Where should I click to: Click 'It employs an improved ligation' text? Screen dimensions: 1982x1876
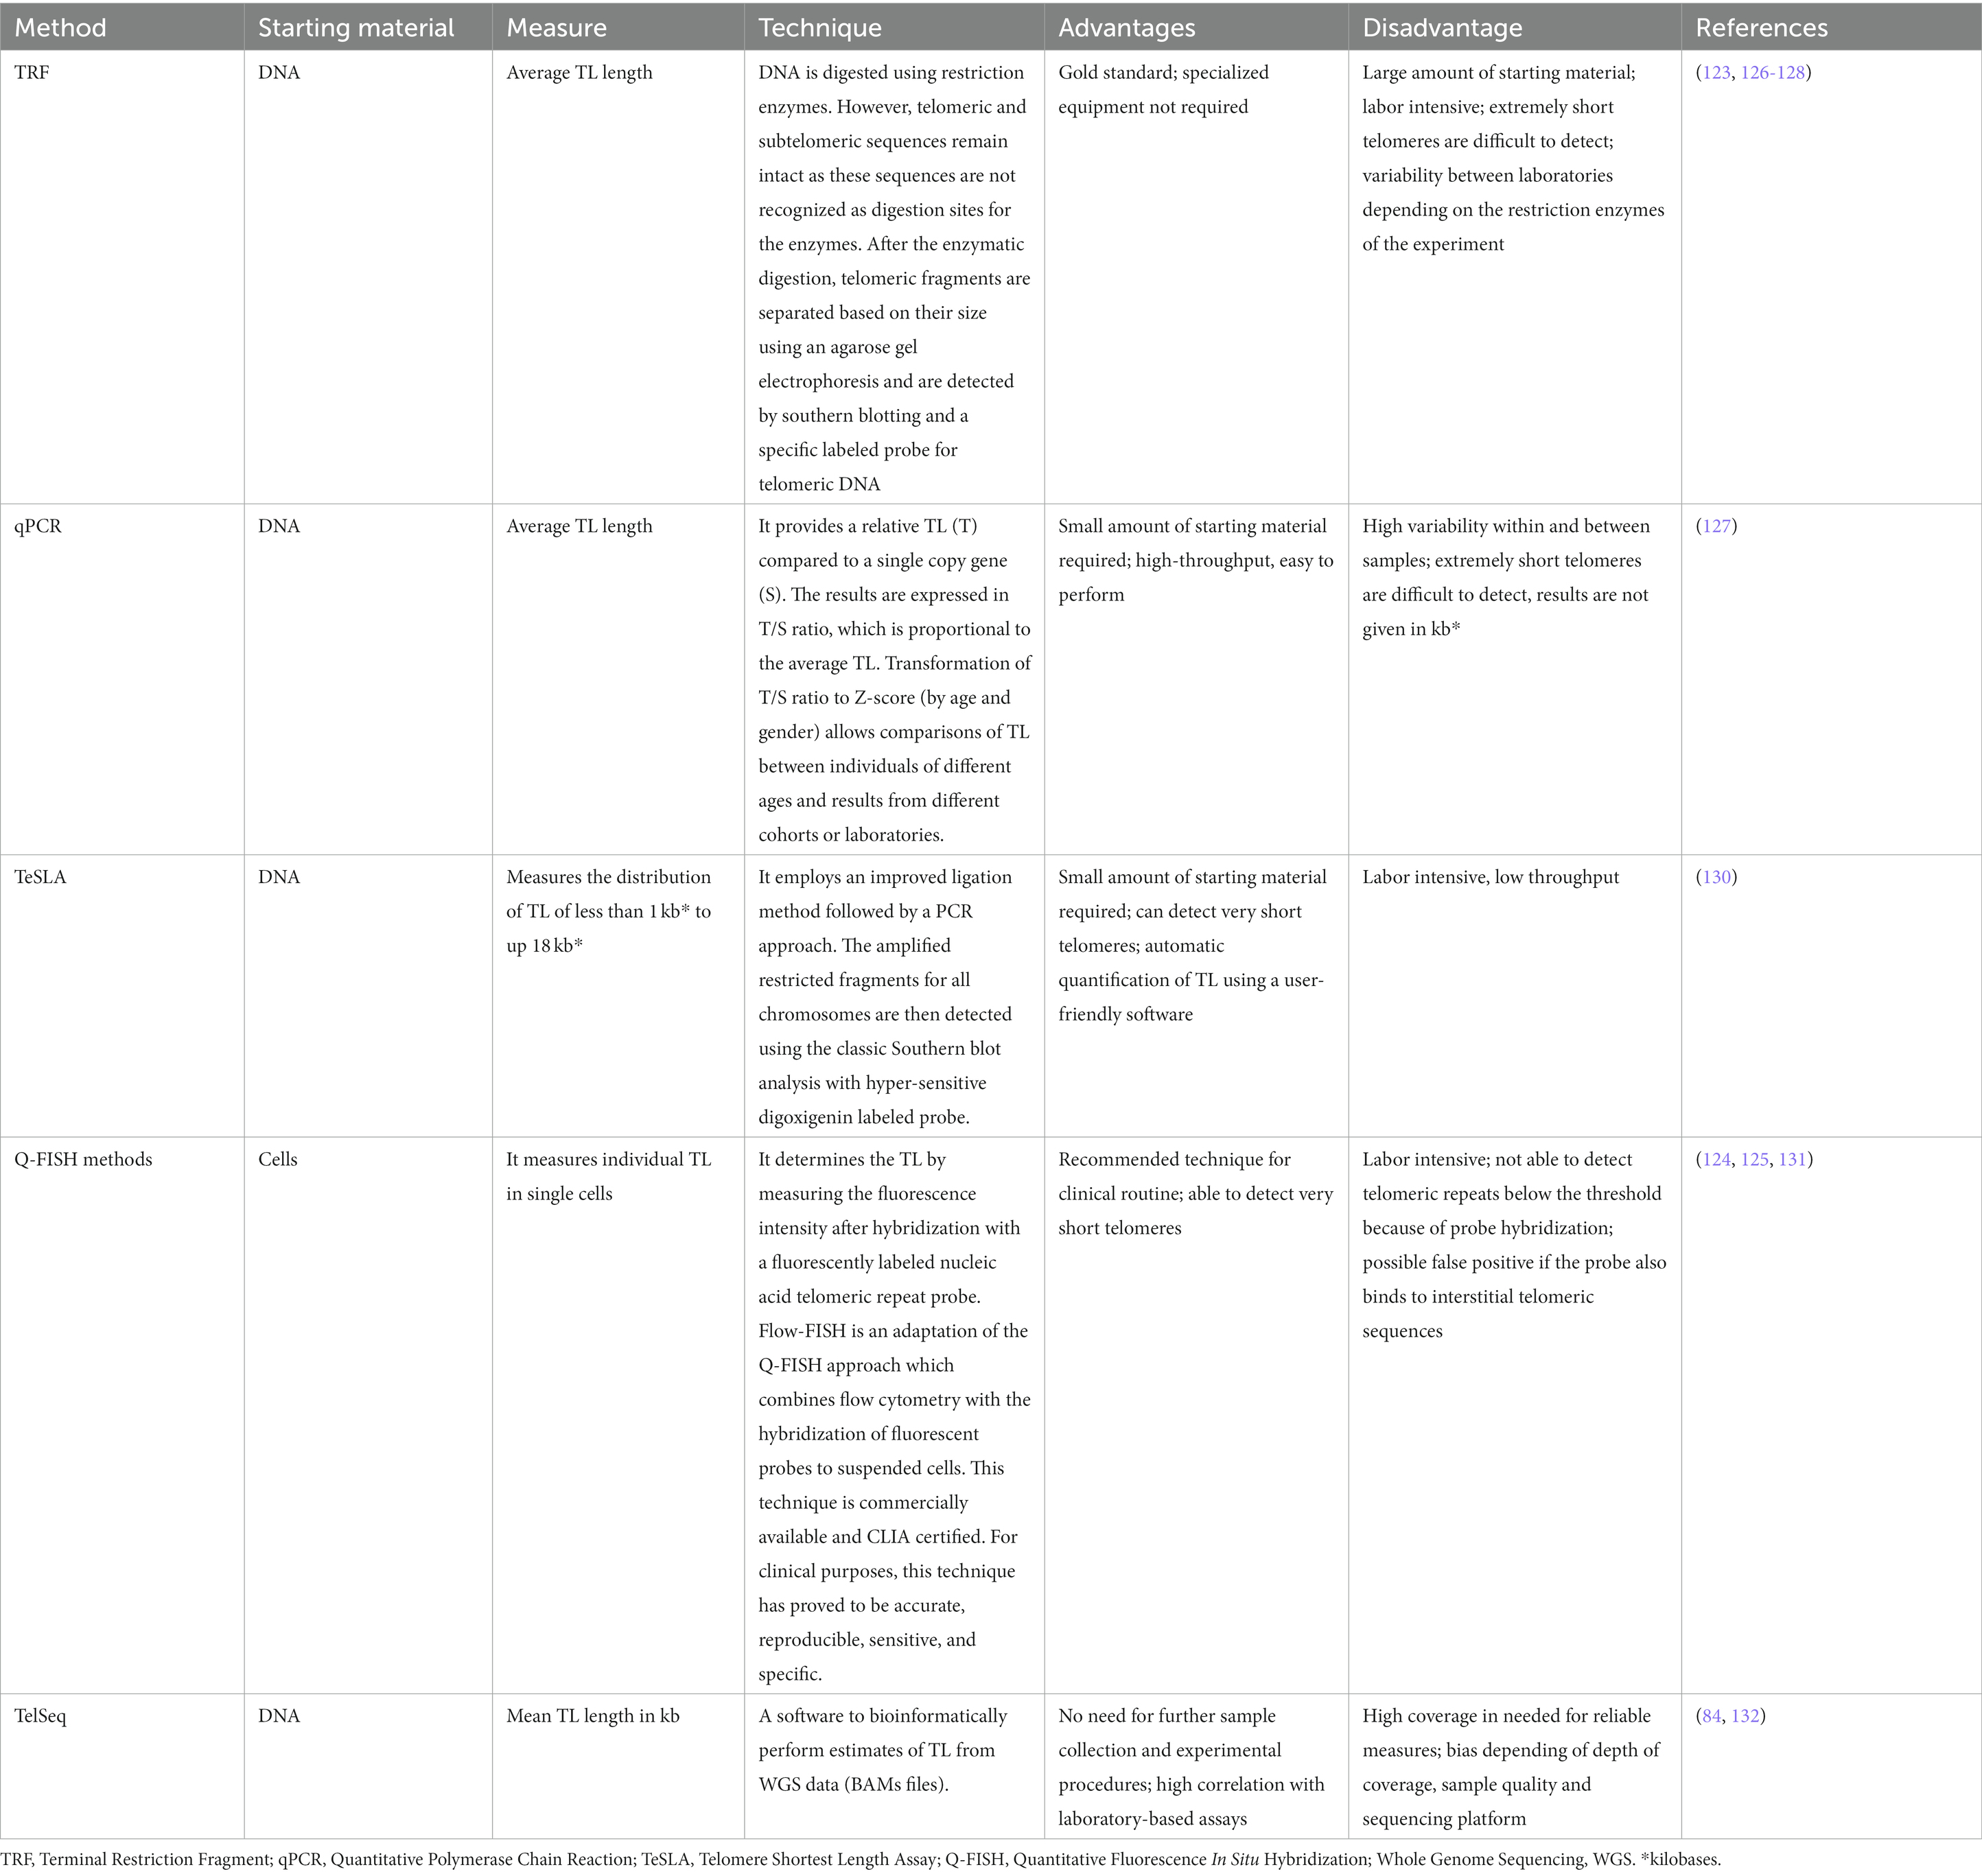(x=885, y=877)
